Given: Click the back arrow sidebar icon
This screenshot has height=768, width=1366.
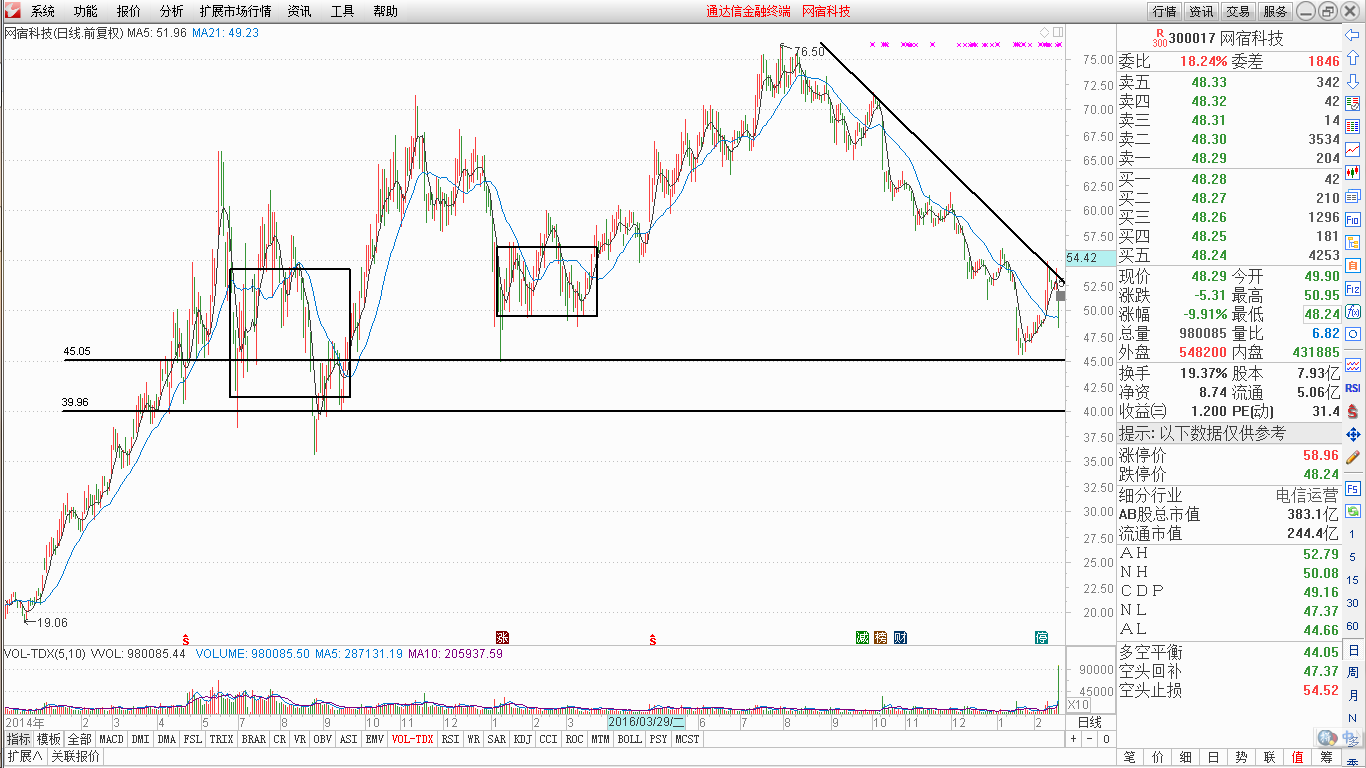Looking at the screenshot, I should tap(1353, 34).
